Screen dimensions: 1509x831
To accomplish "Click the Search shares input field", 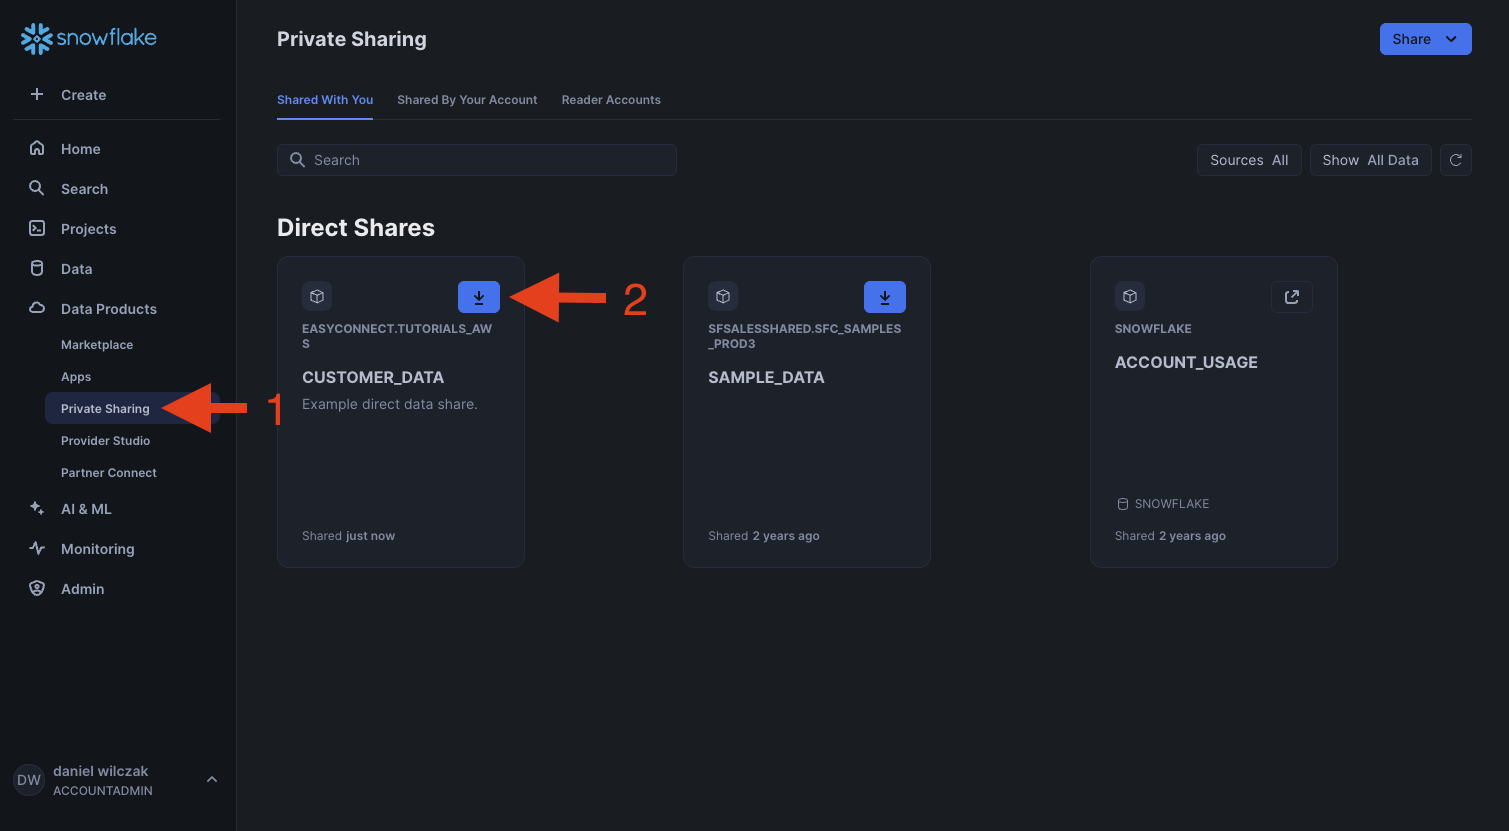I will point(477,160).
